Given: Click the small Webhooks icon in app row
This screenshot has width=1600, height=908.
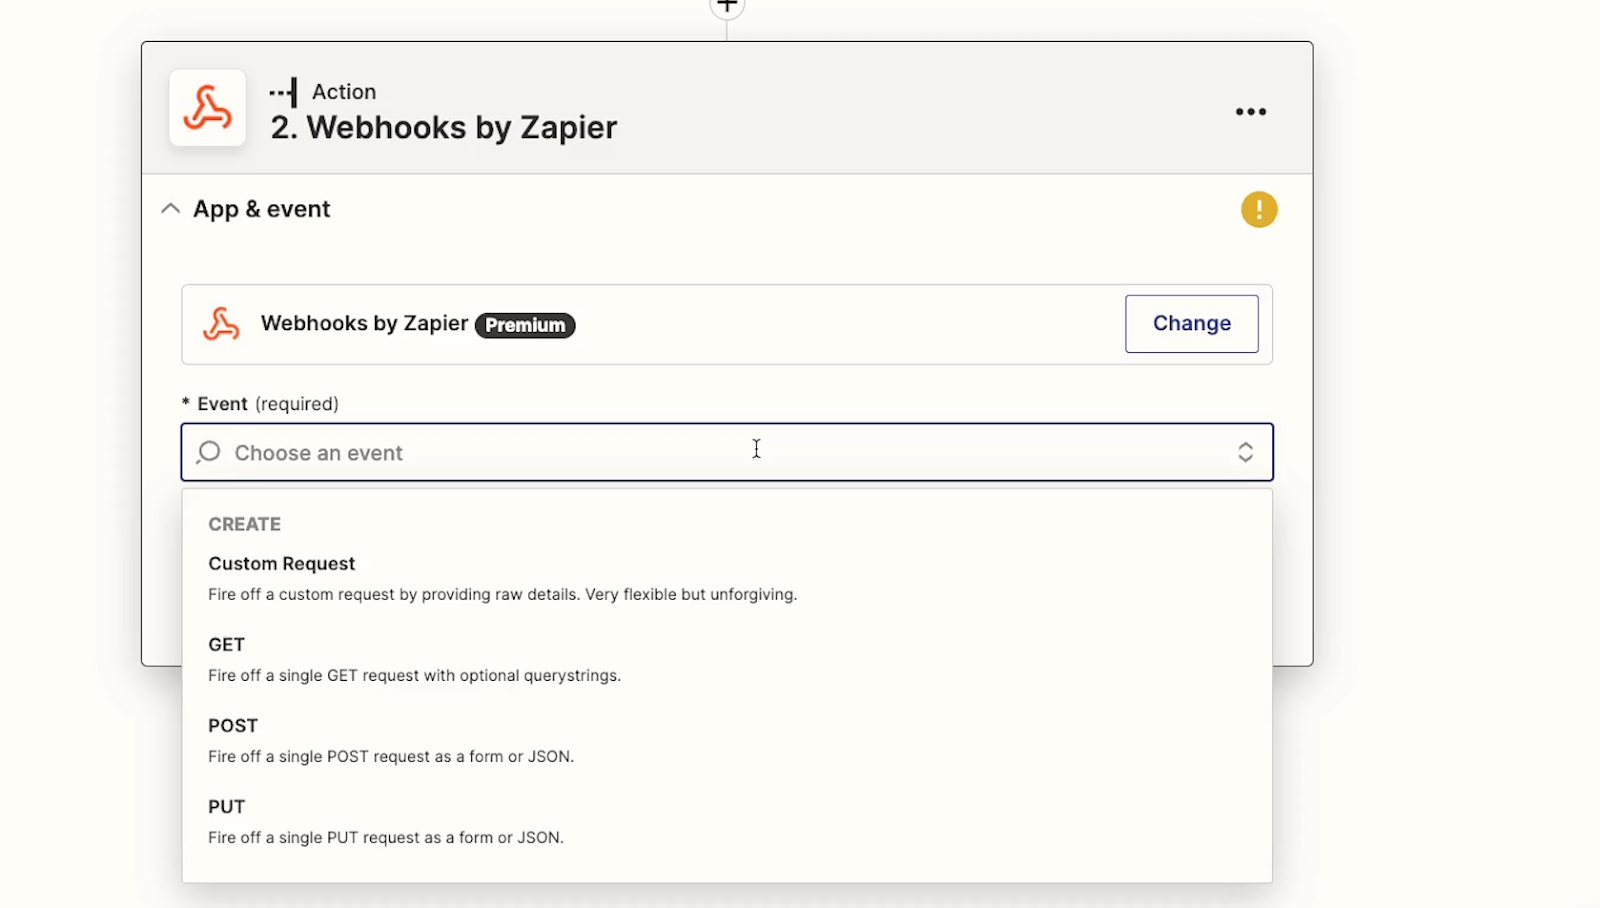Looking at the screenshot, I should (x=221, y=324).
